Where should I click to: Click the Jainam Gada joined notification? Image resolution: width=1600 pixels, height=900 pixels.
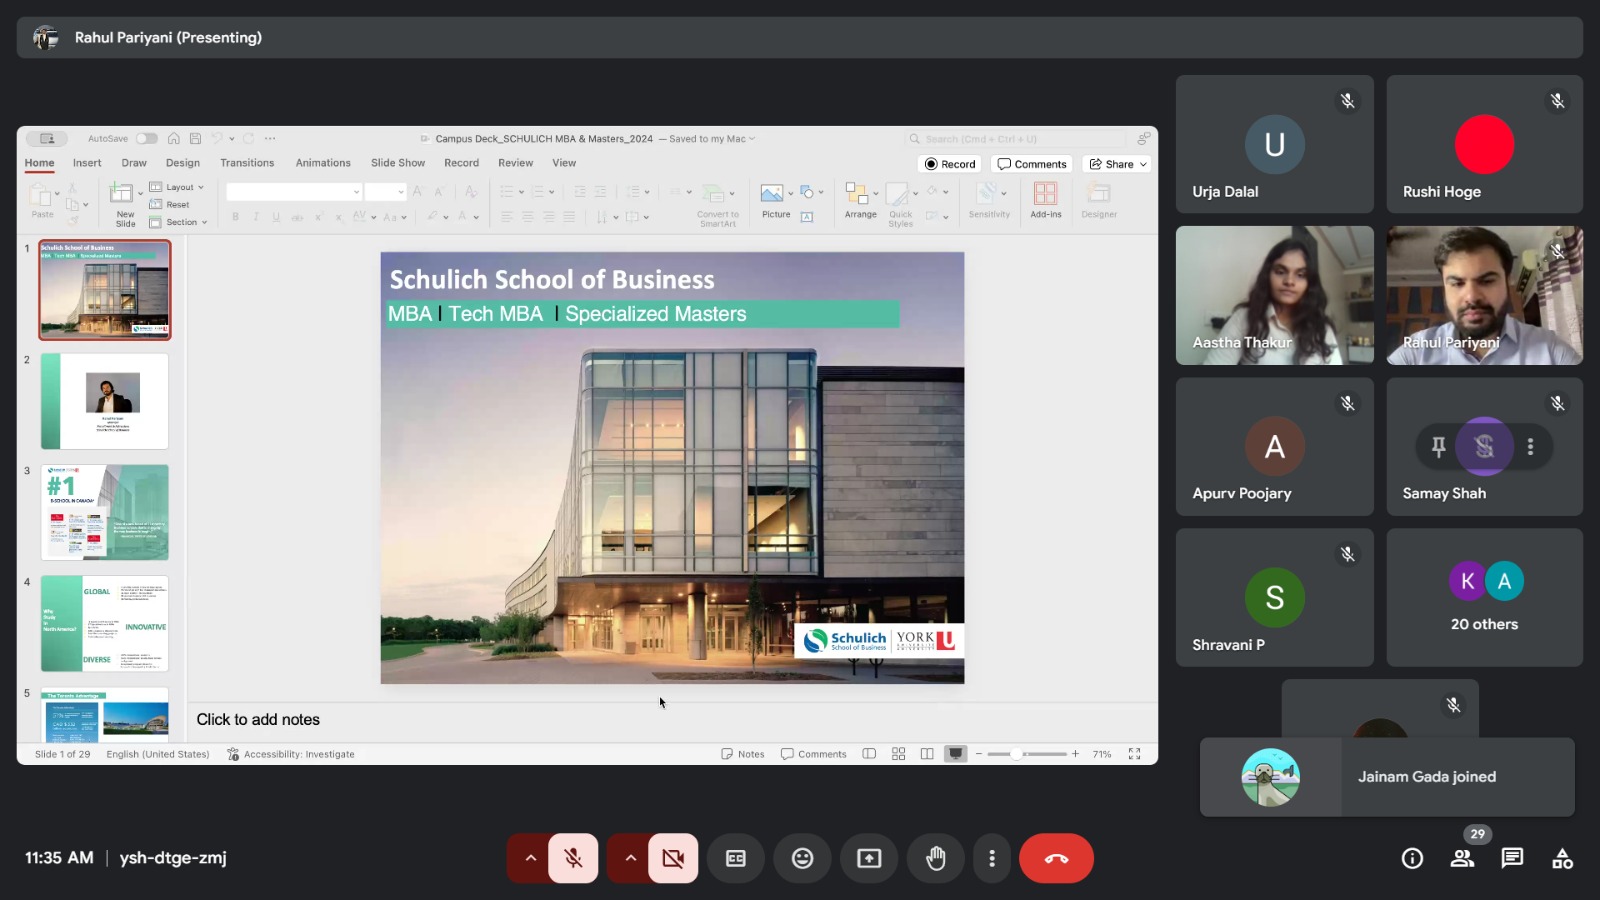1387,777
